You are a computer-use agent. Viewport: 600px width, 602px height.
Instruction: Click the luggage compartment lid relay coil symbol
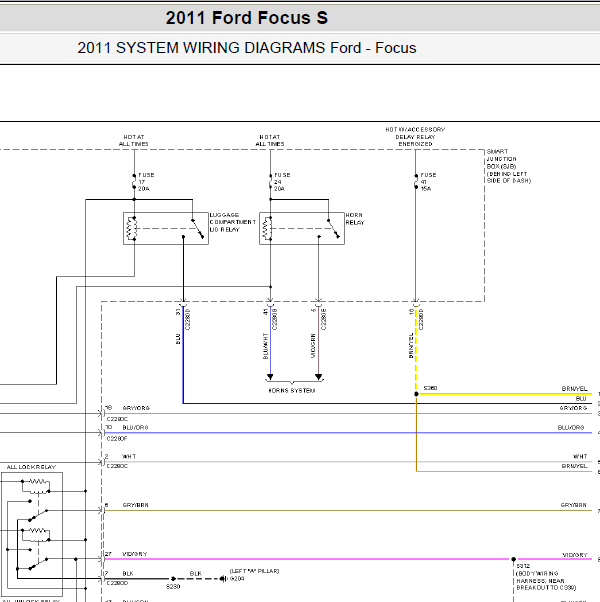coord(132,228)
